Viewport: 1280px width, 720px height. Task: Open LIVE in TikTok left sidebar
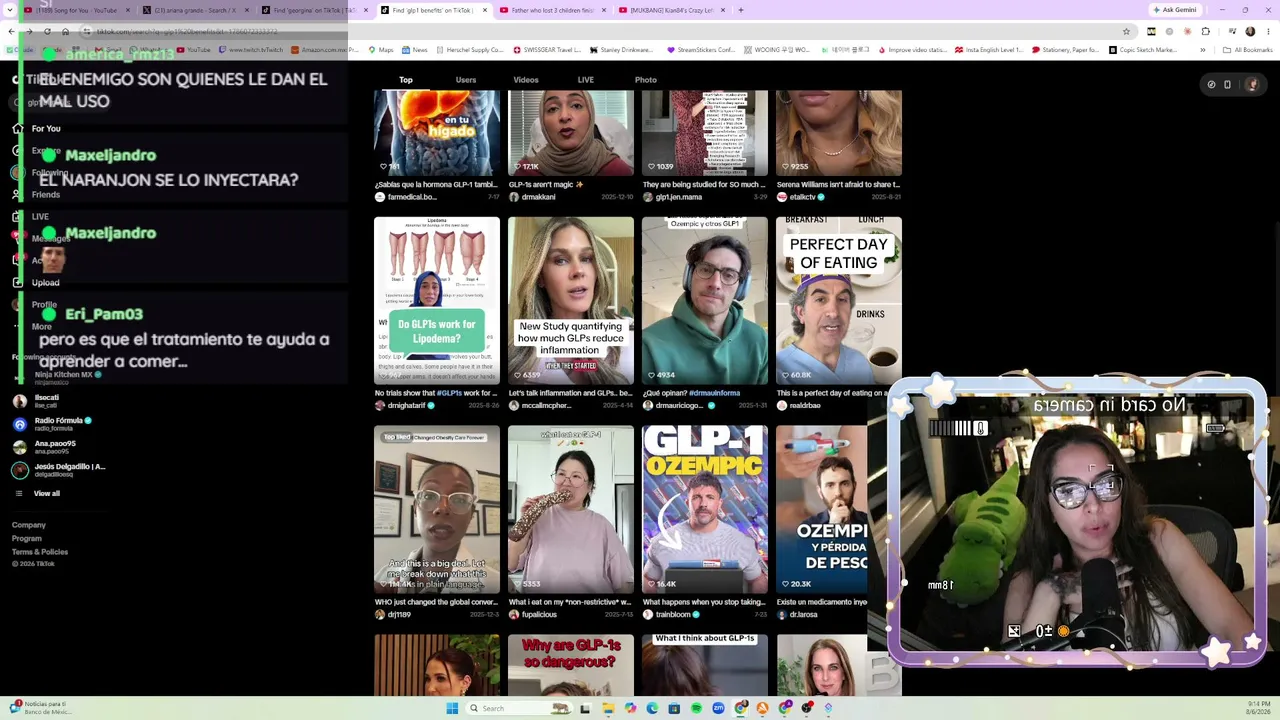point(40,216)
